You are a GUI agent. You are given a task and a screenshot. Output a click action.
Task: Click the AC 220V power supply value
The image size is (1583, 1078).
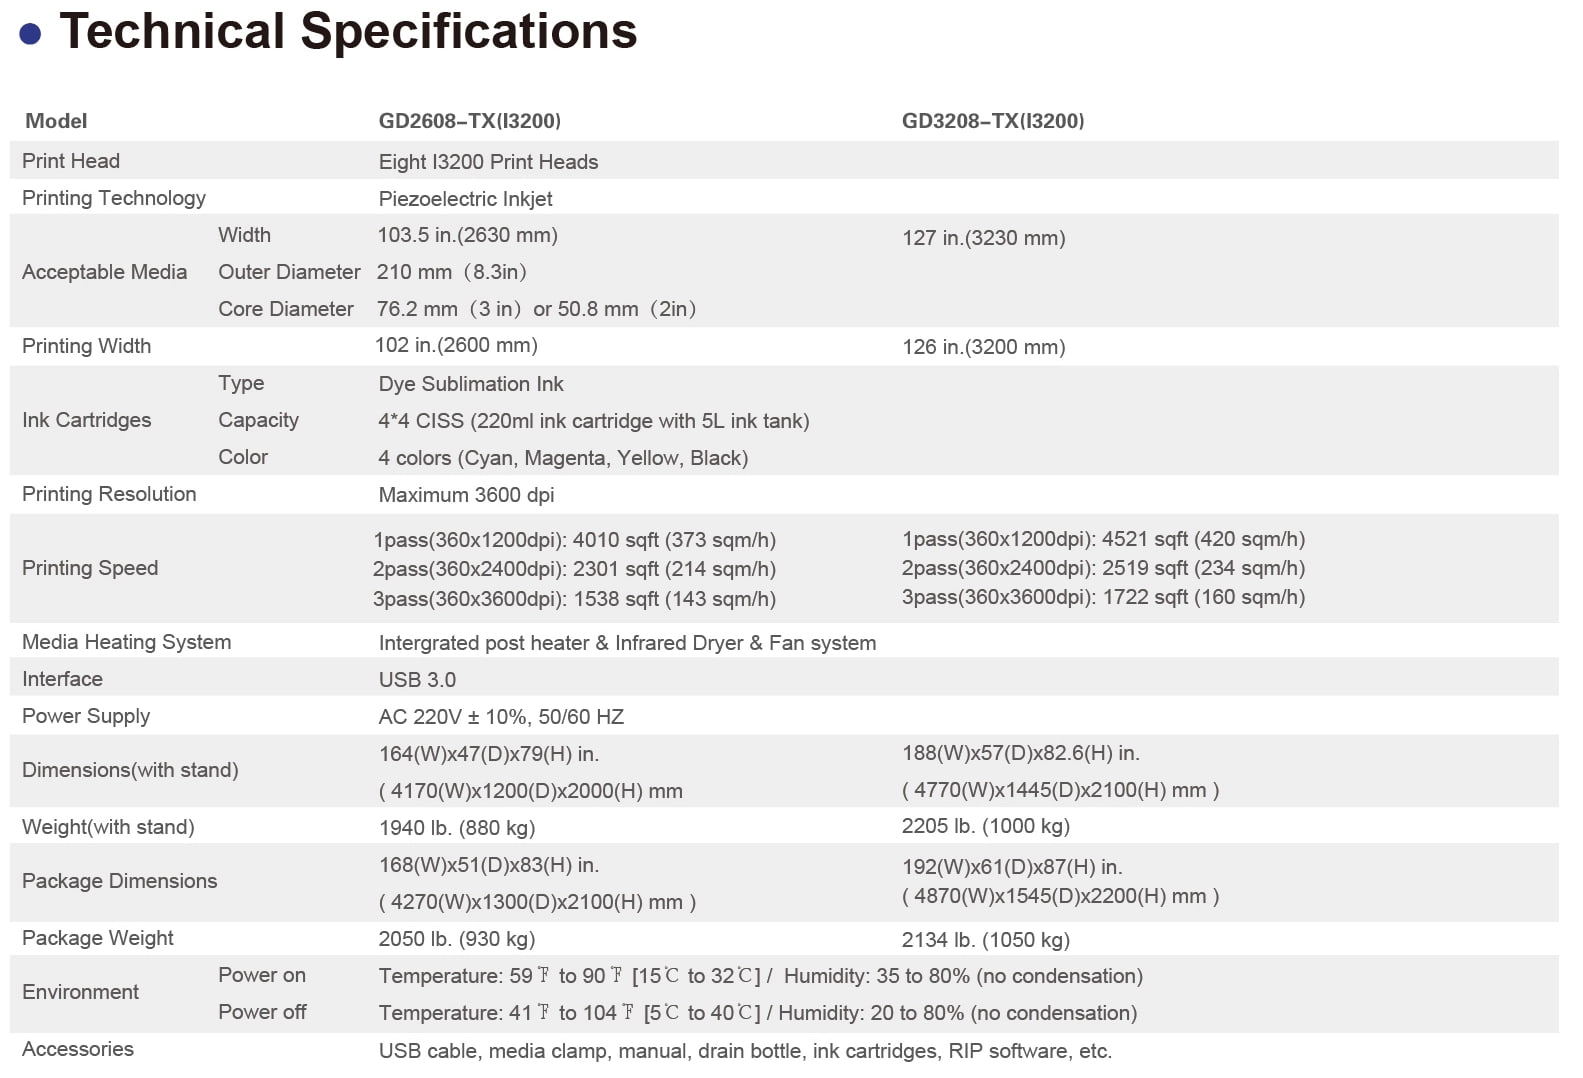tap(501, 717)
